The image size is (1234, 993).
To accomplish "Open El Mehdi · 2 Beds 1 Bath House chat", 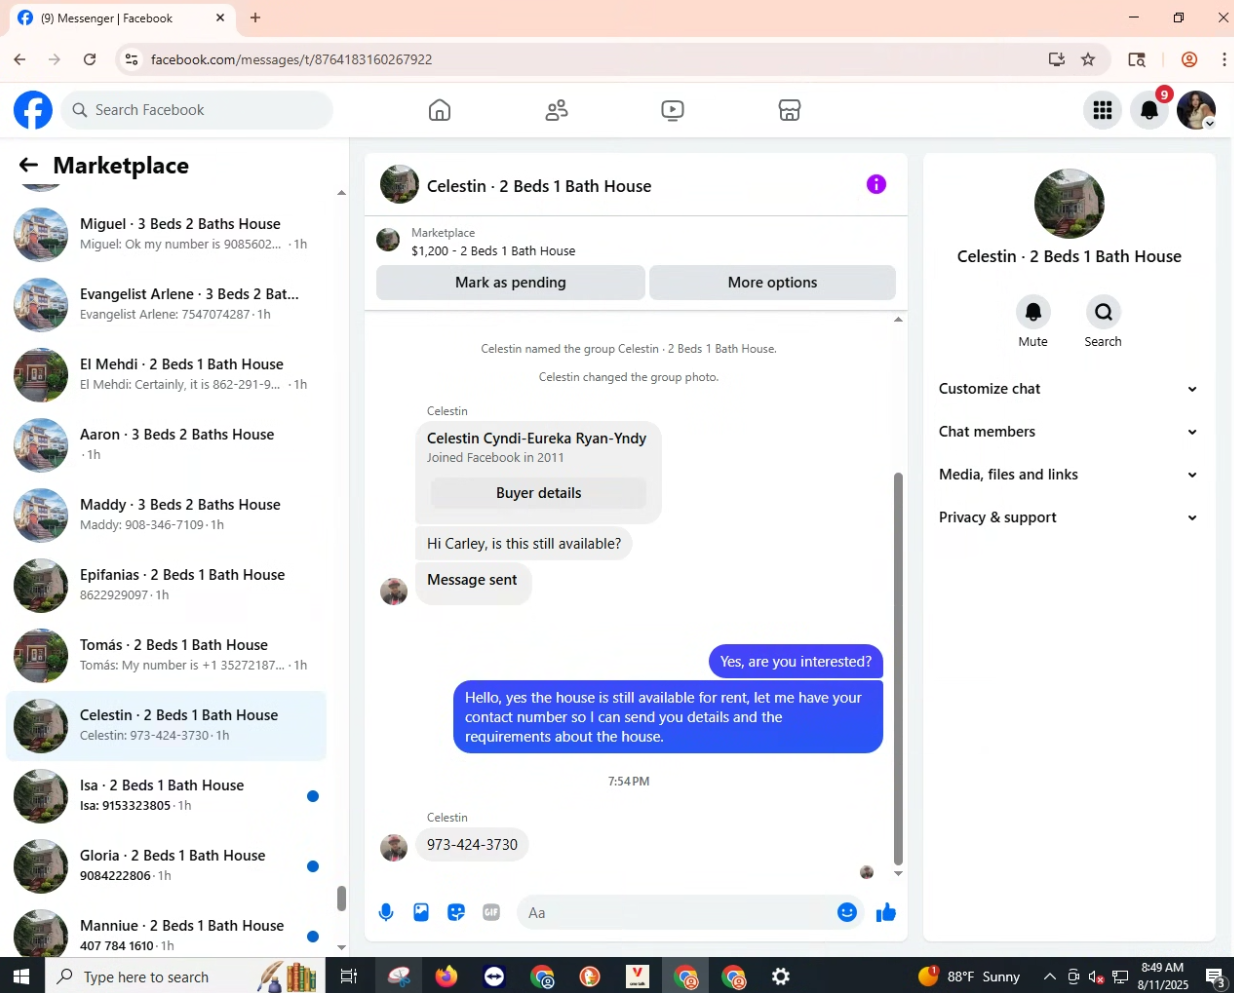I will pos(166,374).
